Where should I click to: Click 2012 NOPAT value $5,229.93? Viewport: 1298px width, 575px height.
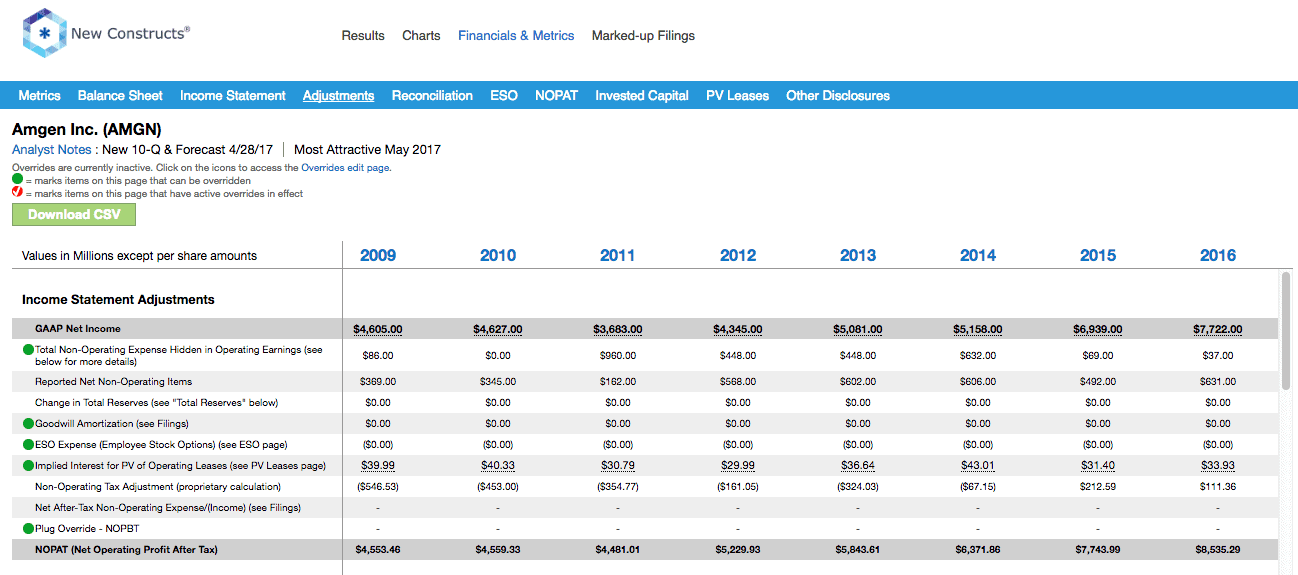[738, 549]
